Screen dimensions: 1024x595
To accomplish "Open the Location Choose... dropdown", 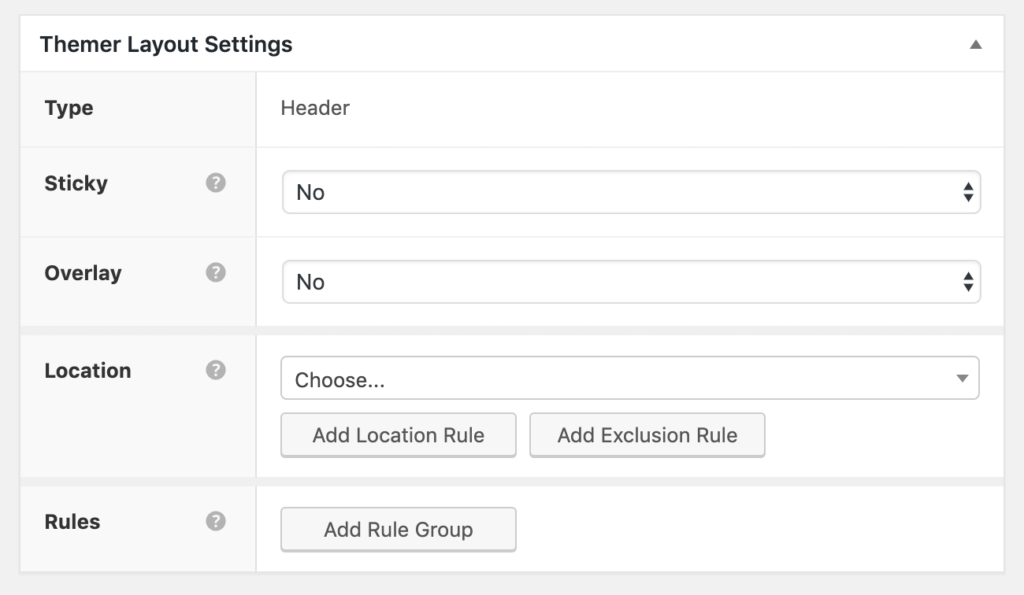I will [x=630, y=378].
